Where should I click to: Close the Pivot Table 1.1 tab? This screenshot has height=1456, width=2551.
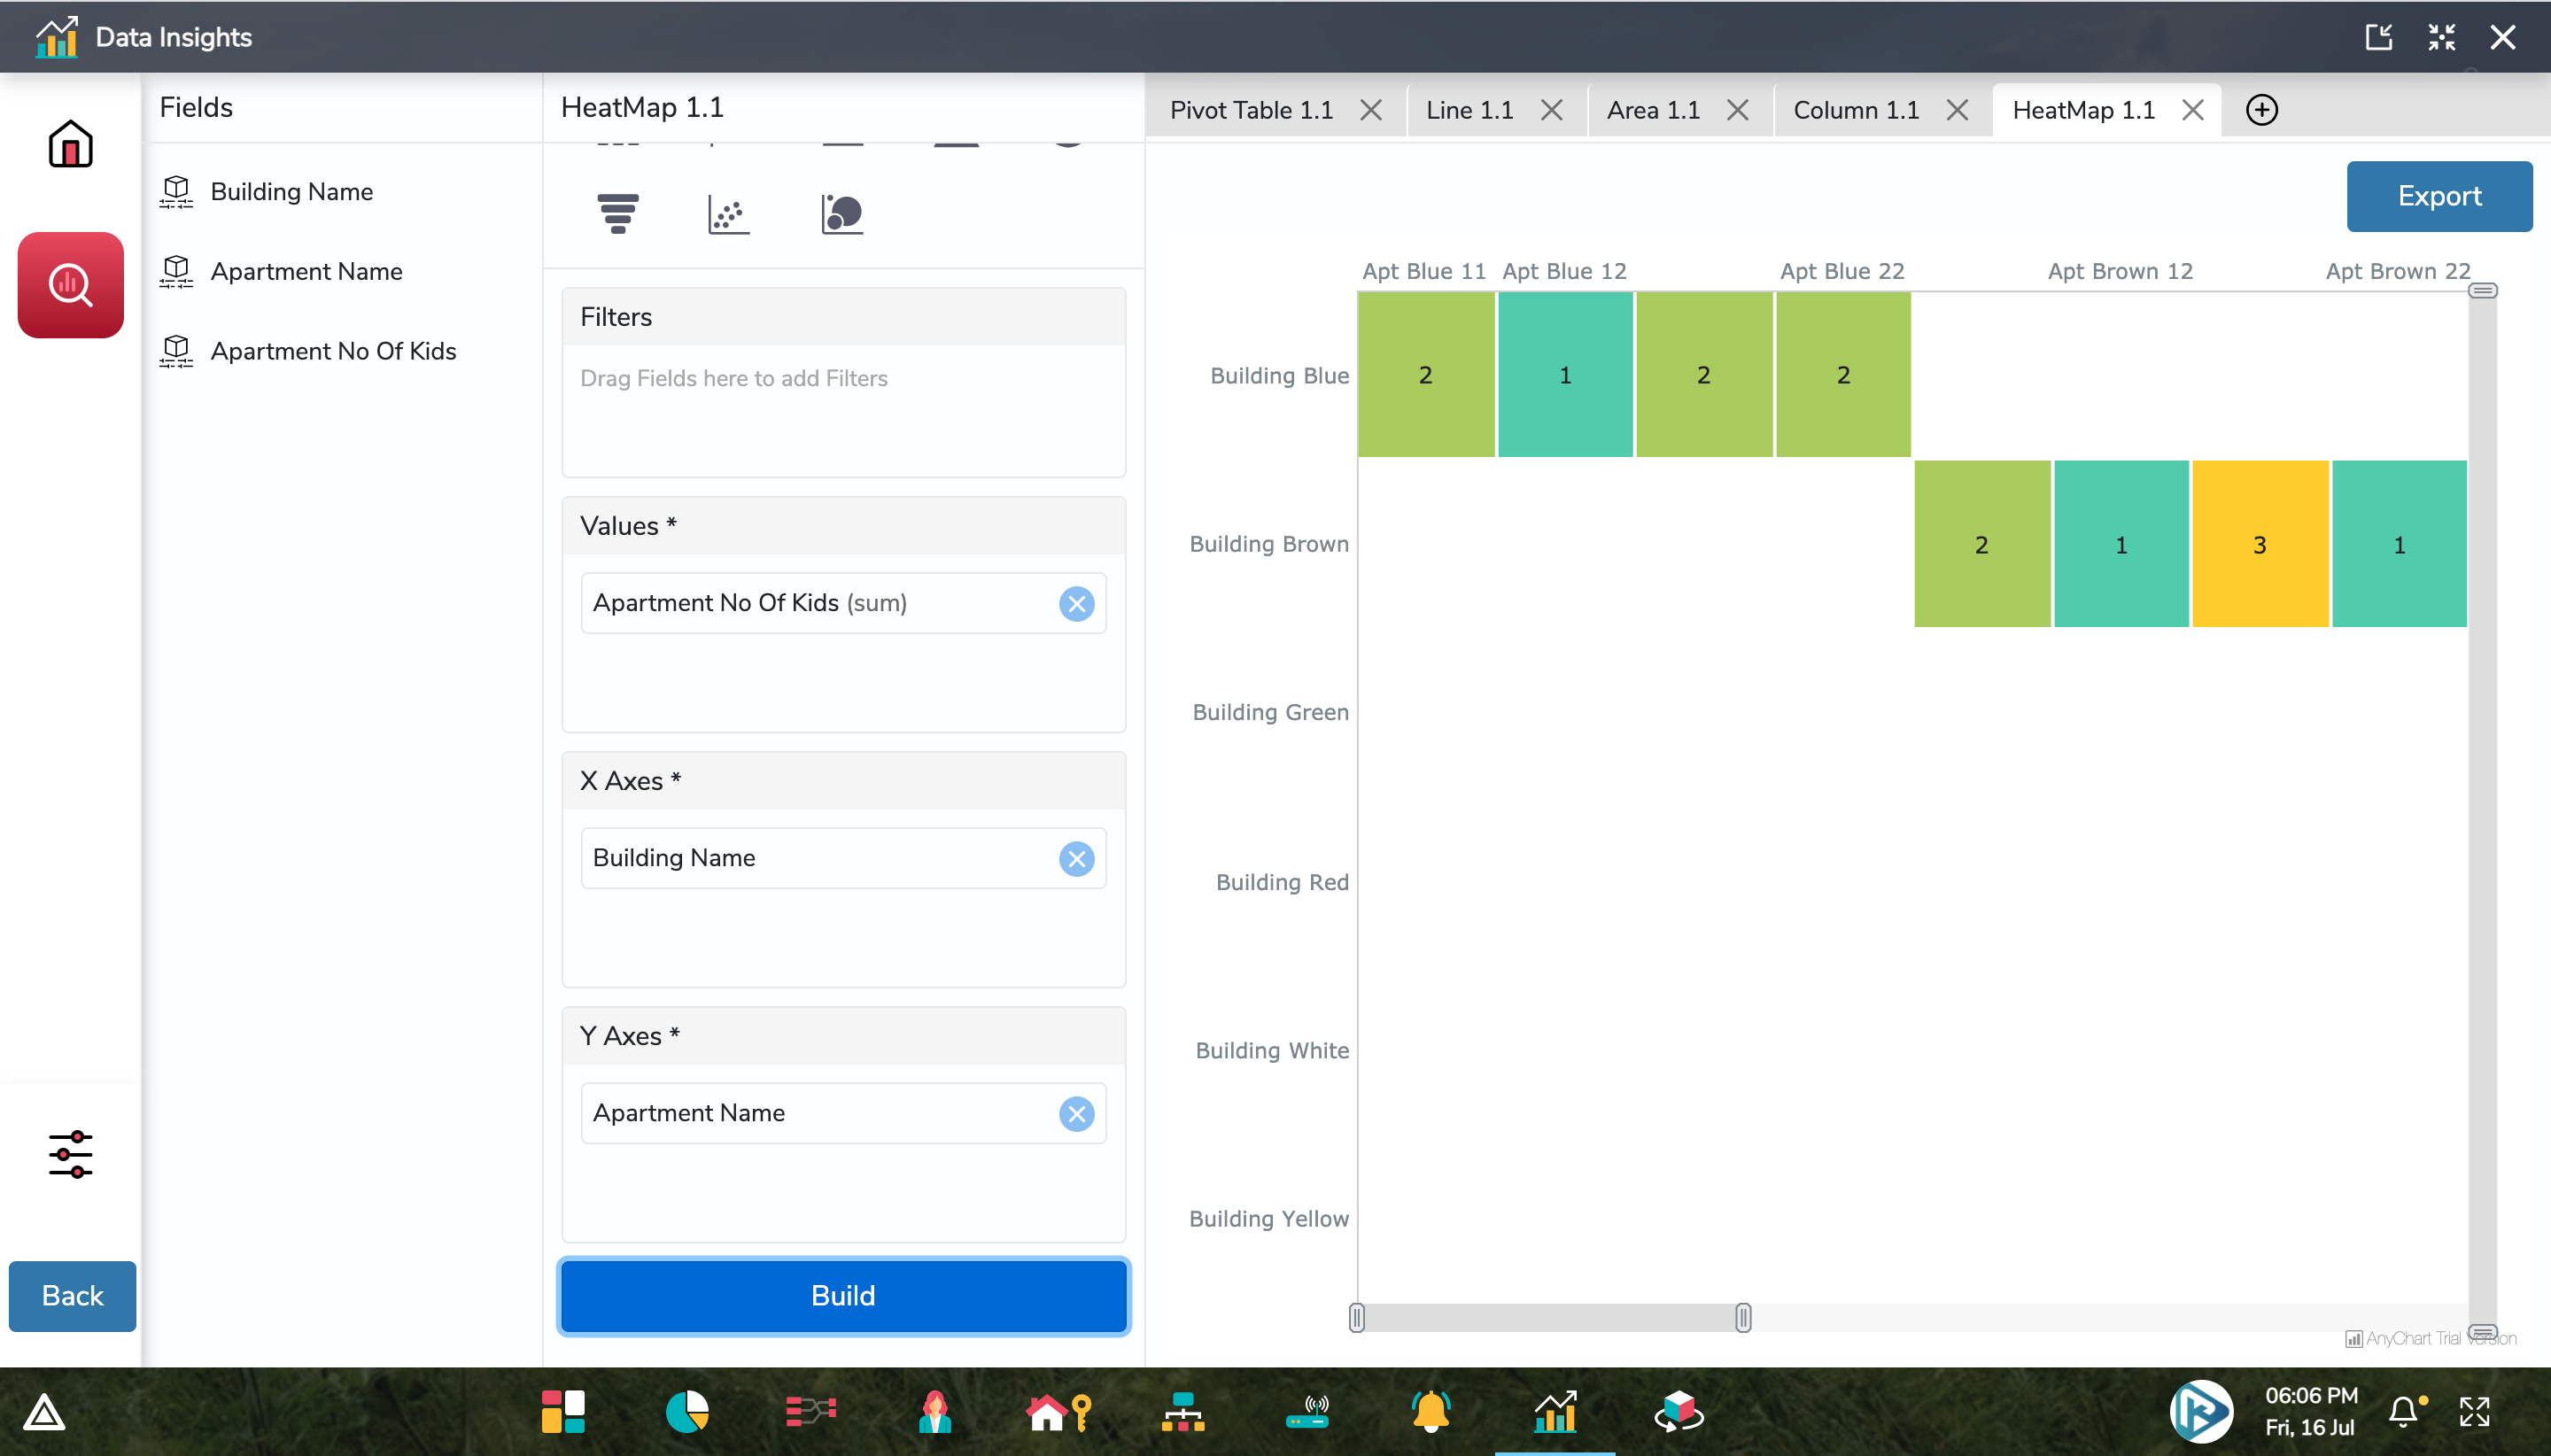pyautogui.click(x=1371, y=110)
